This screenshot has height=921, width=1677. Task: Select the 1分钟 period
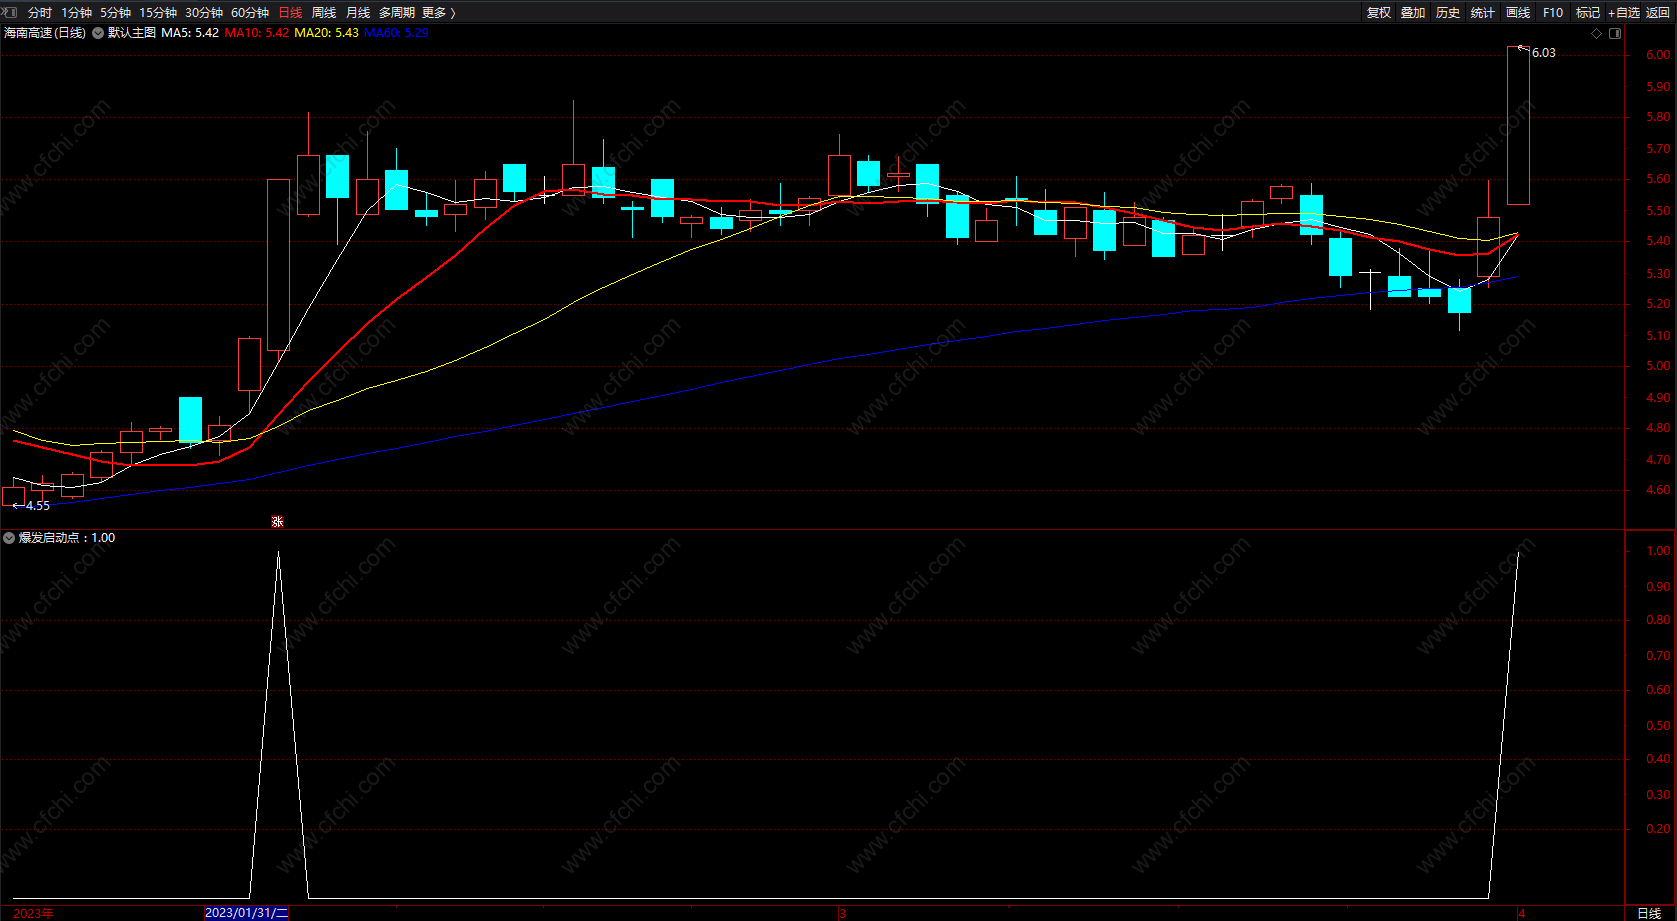[x=76, y=13]
